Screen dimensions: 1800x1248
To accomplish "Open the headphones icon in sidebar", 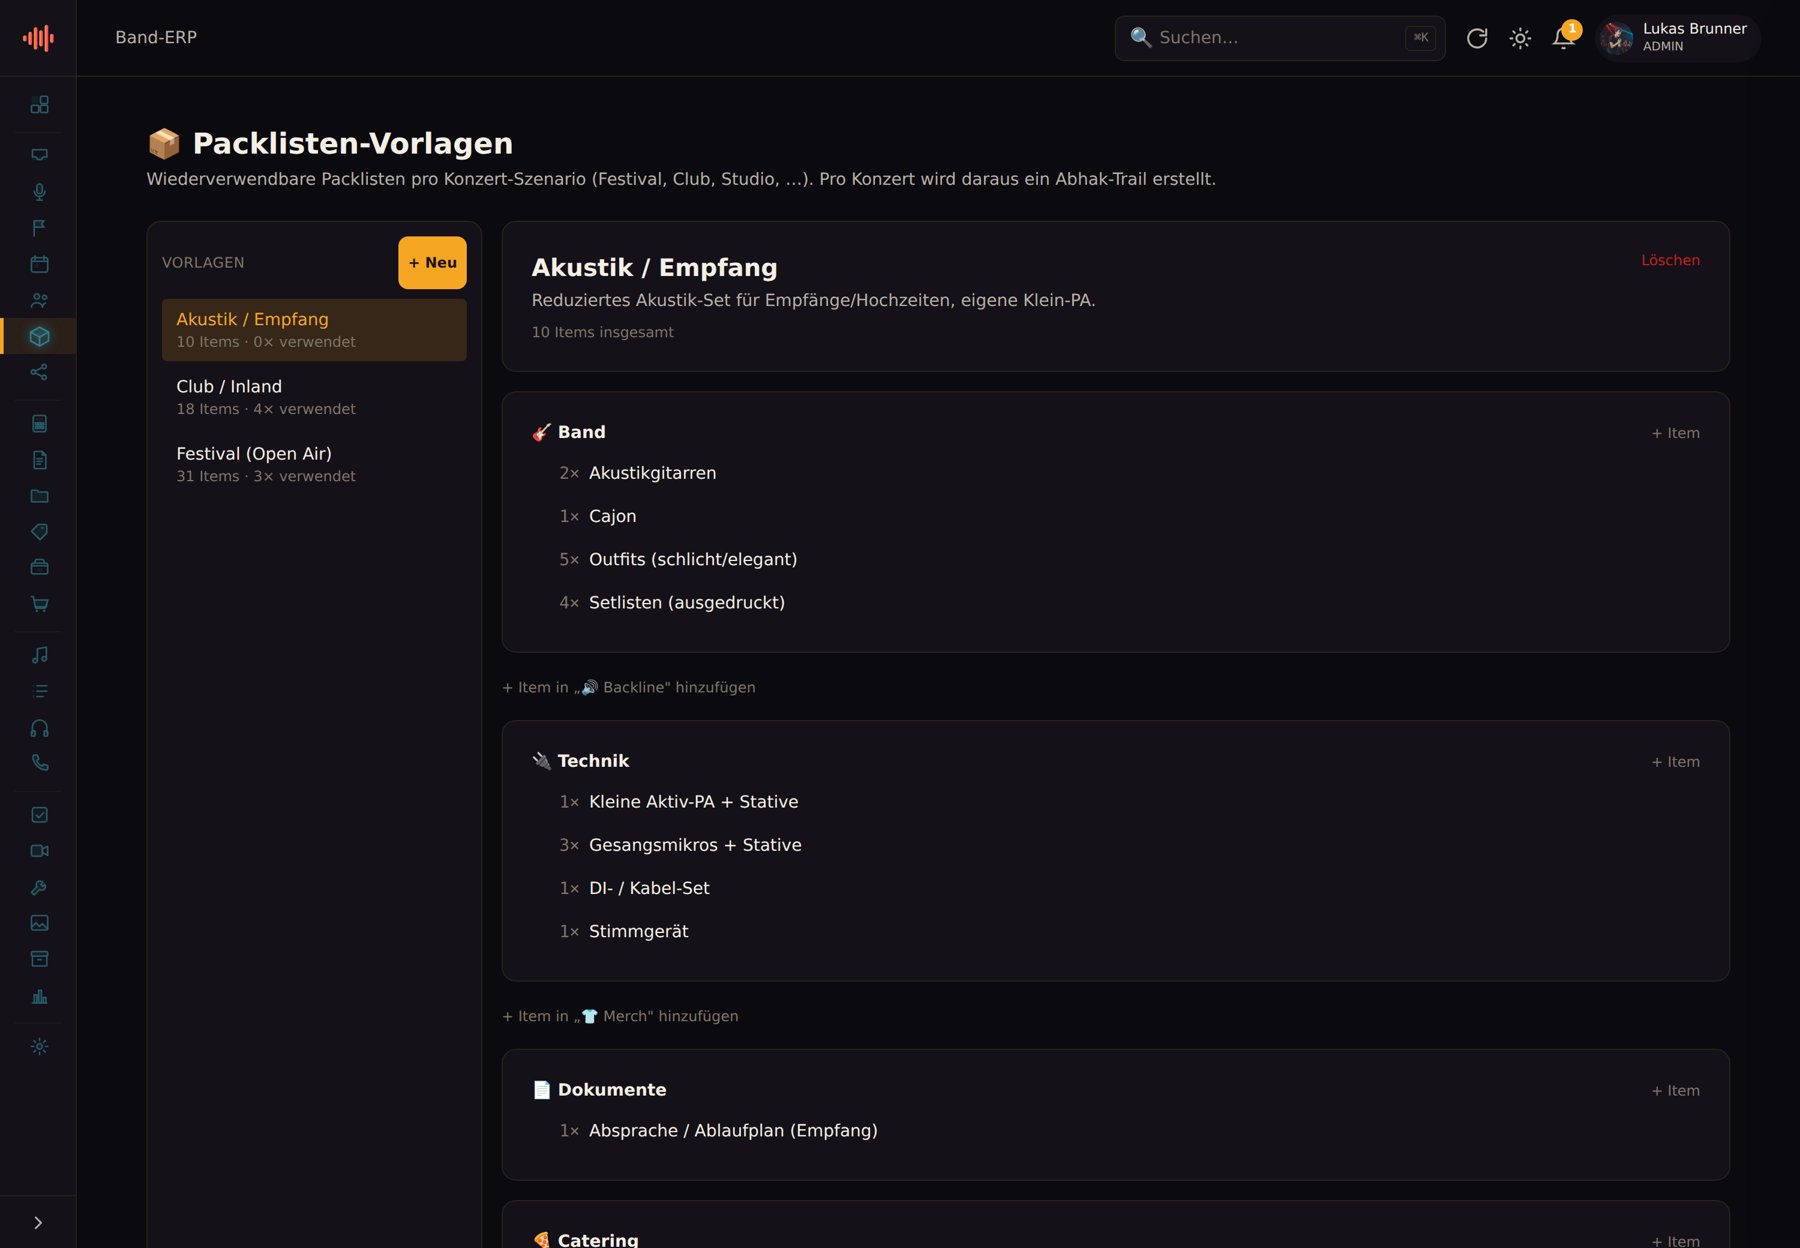I will [x=39, y=728].
